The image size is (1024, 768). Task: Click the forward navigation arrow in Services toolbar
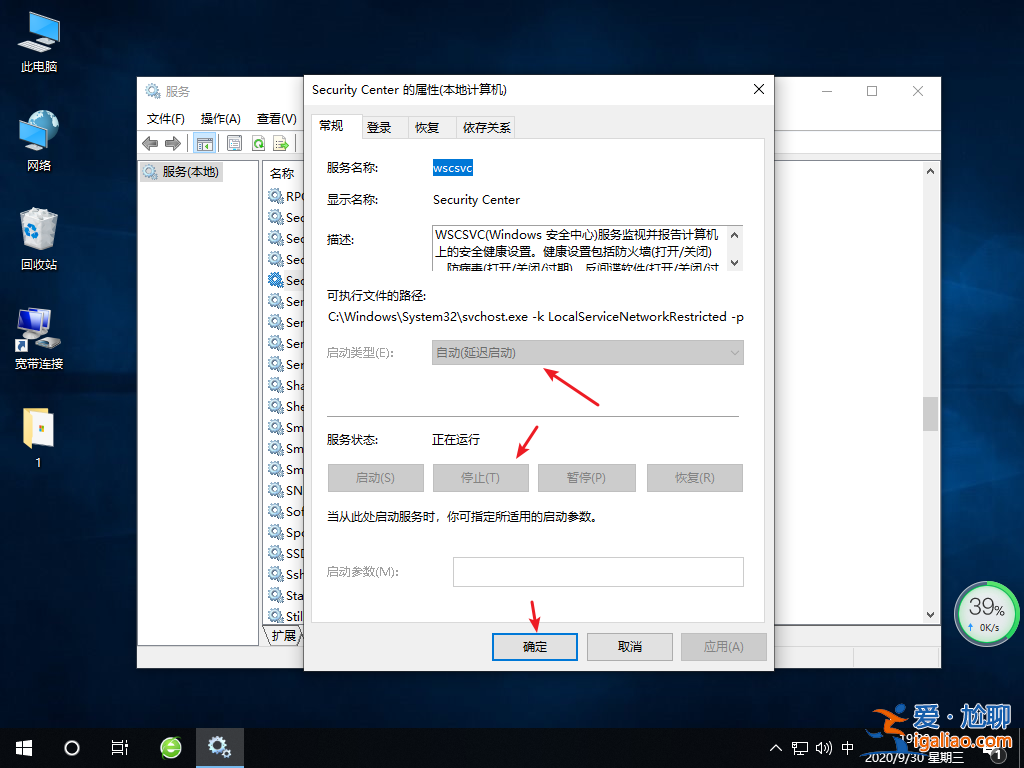(x=172, y=143)
